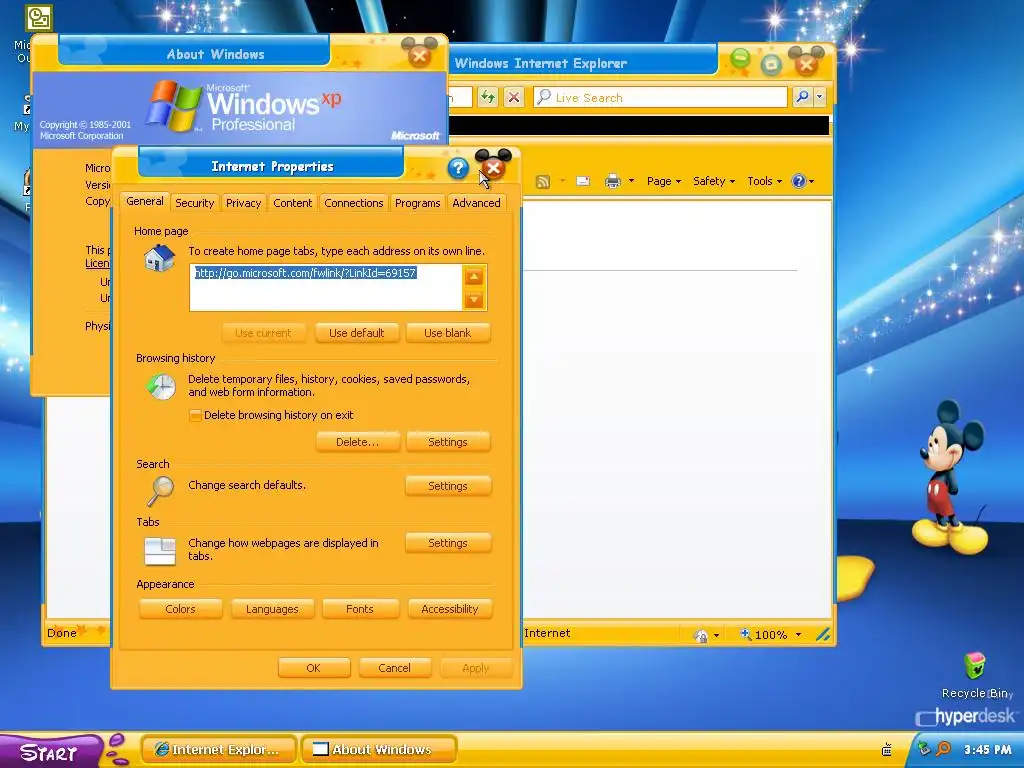This screenshot has width=1024, height=768.
Task: Open the Content tab
Action: pos(293,203)
